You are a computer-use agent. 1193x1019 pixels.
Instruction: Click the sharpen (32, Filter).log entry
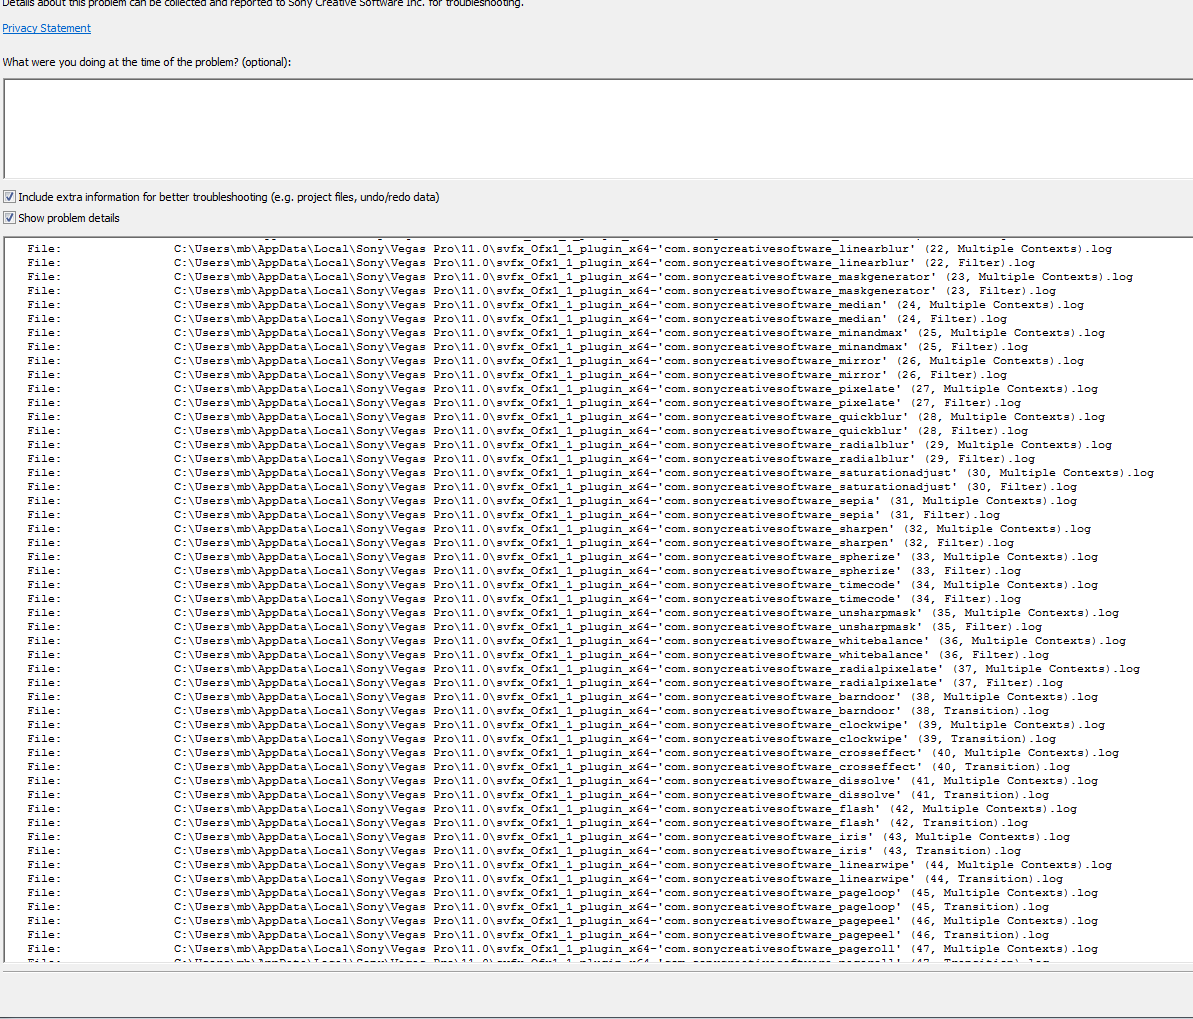pos(520,543)
